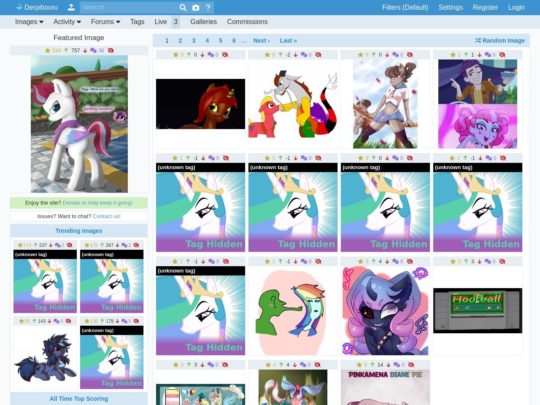Favorite the red-maned pony on black image

(175, 55)
